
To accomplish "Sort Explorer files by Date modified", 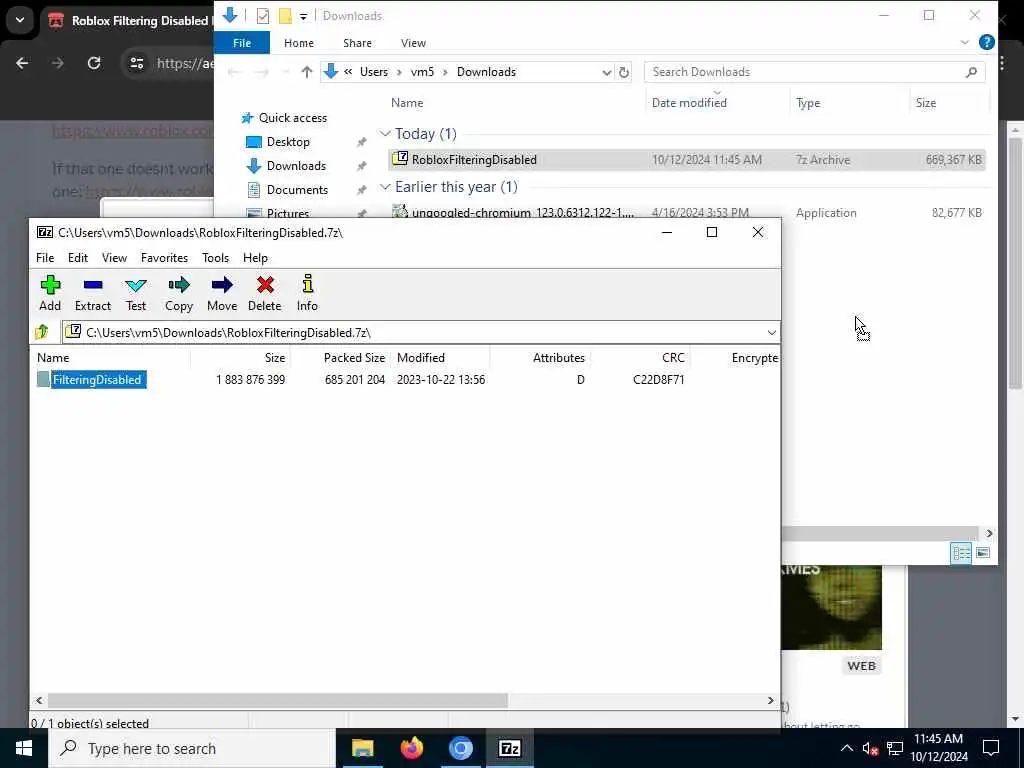I will pyautogui.click(x=689, y=103).
